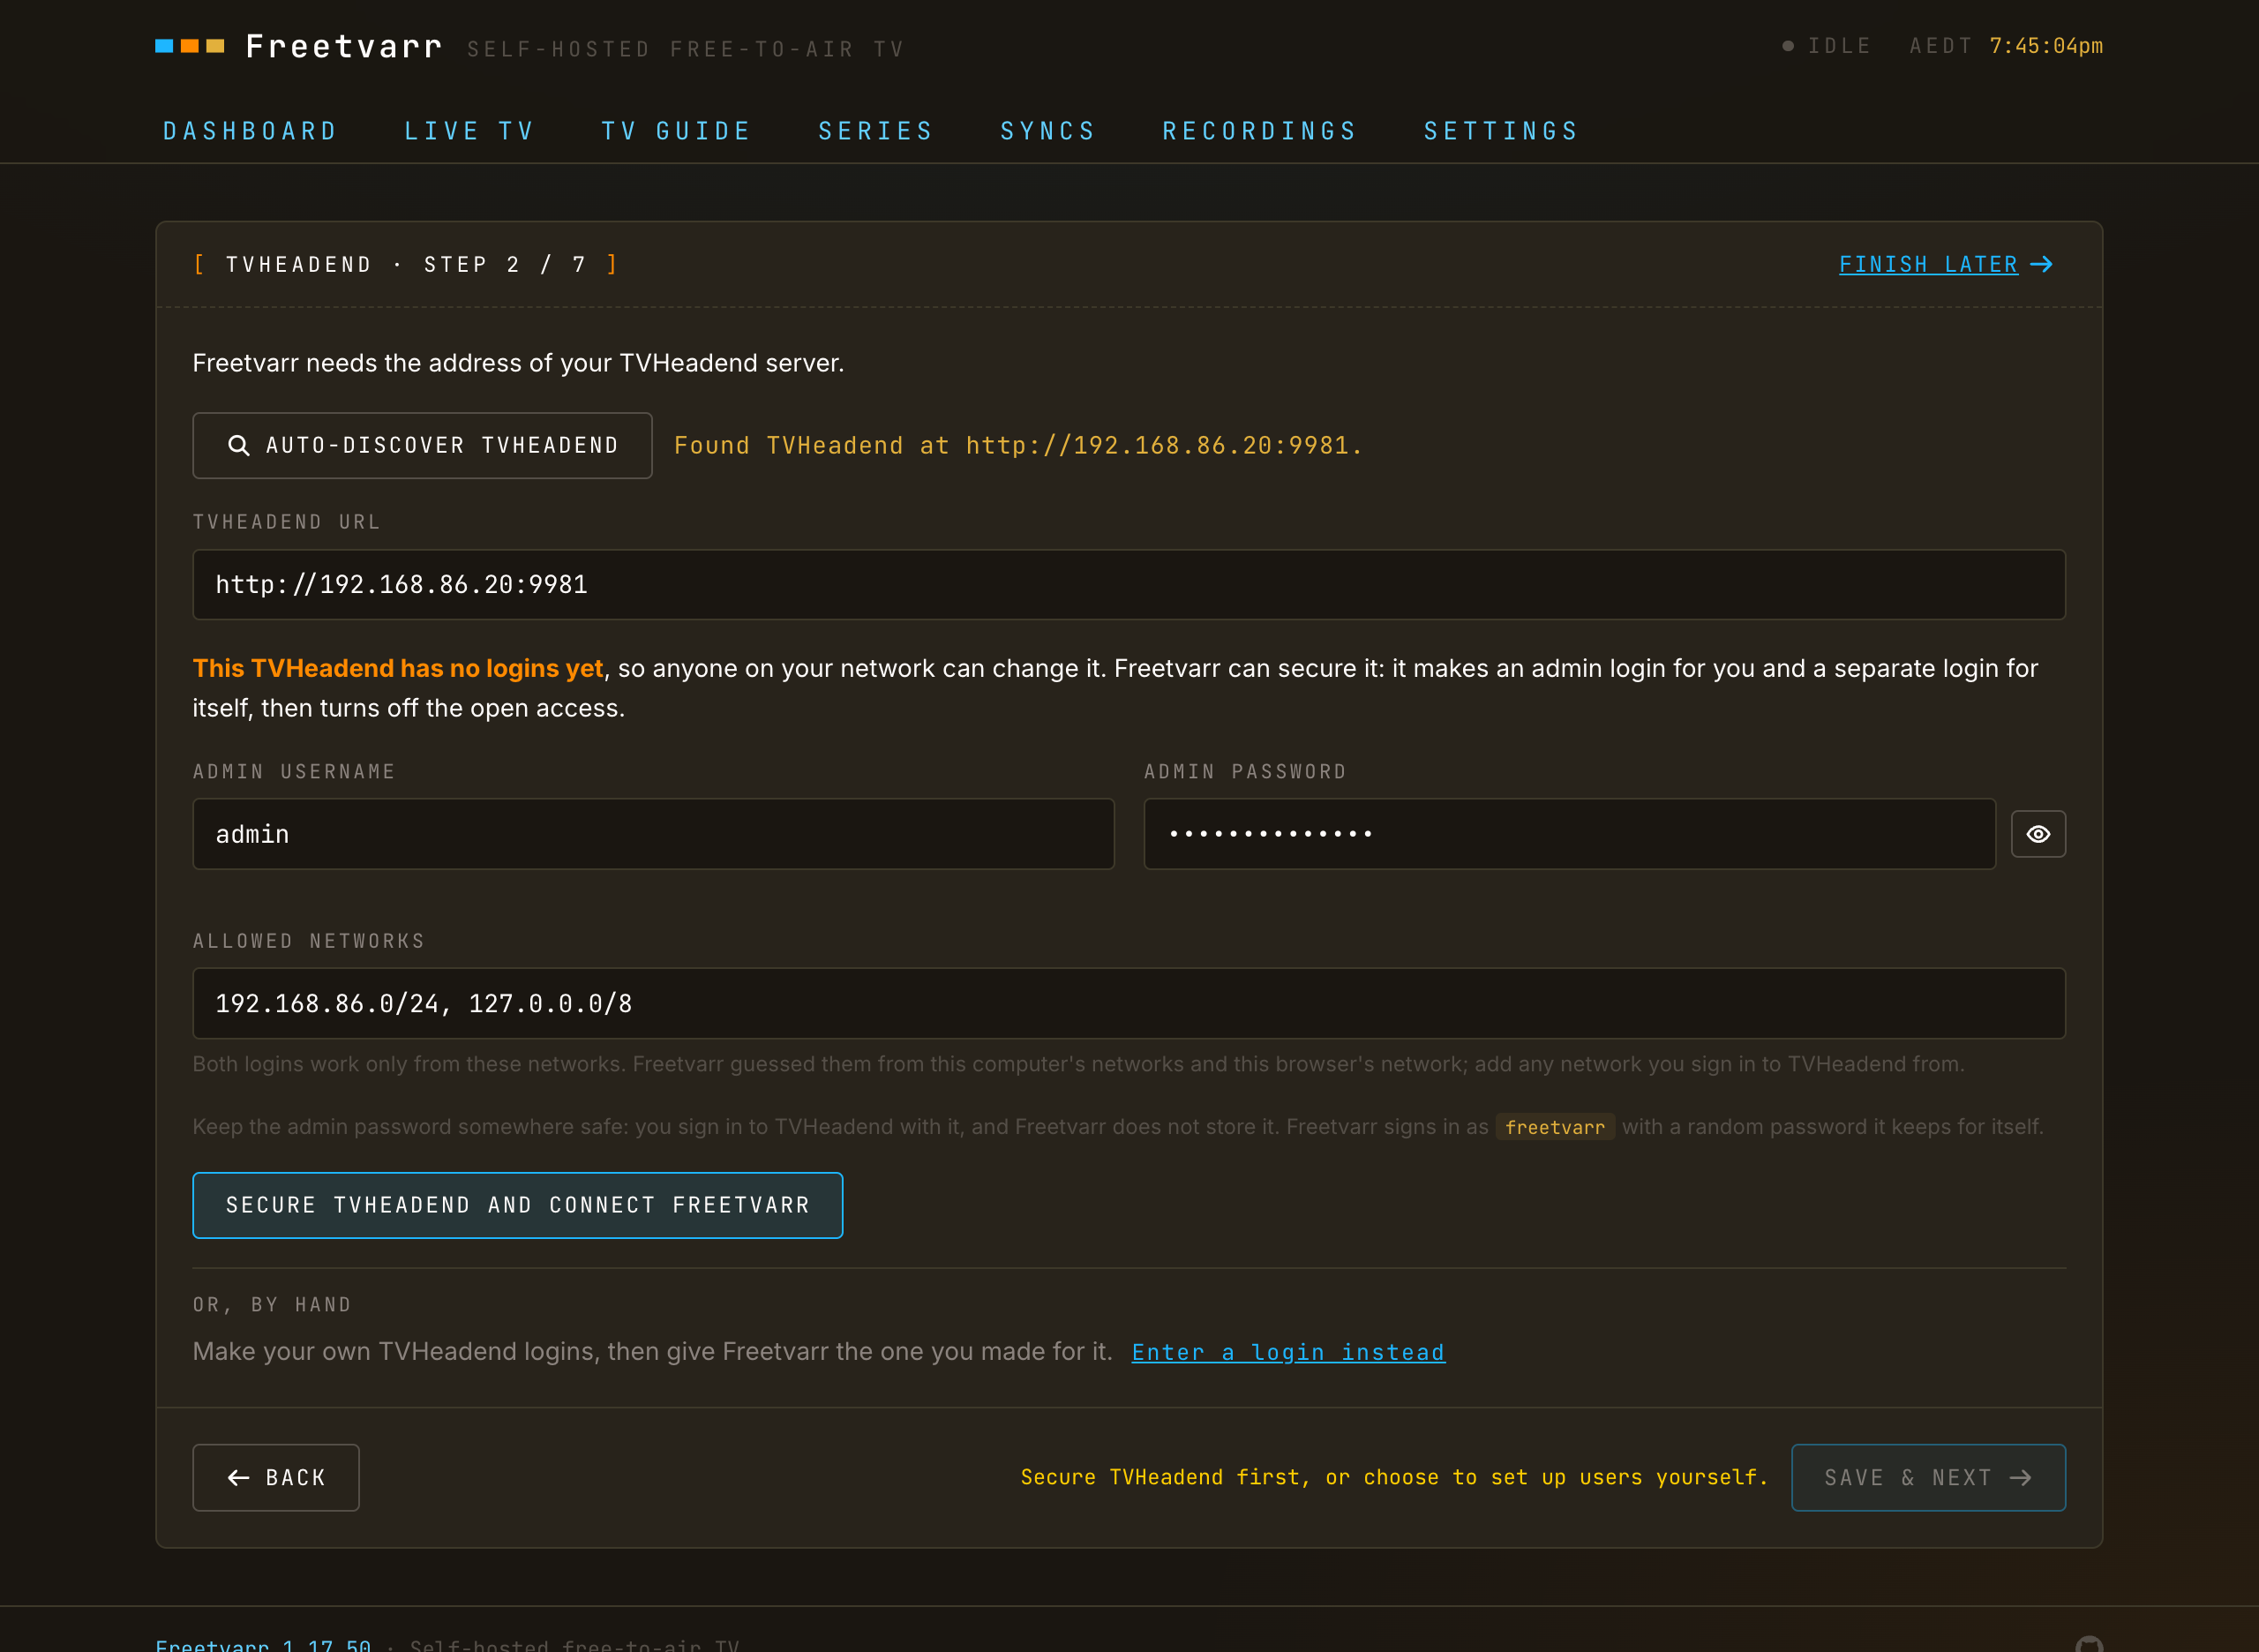Open the TV Guide tab

point(676,131)
